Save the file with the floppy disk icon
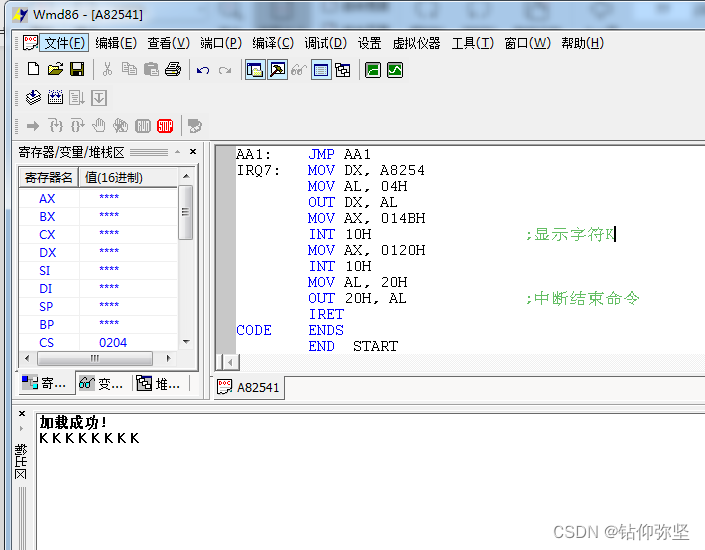Screen dimensions: 705x550 77,70
